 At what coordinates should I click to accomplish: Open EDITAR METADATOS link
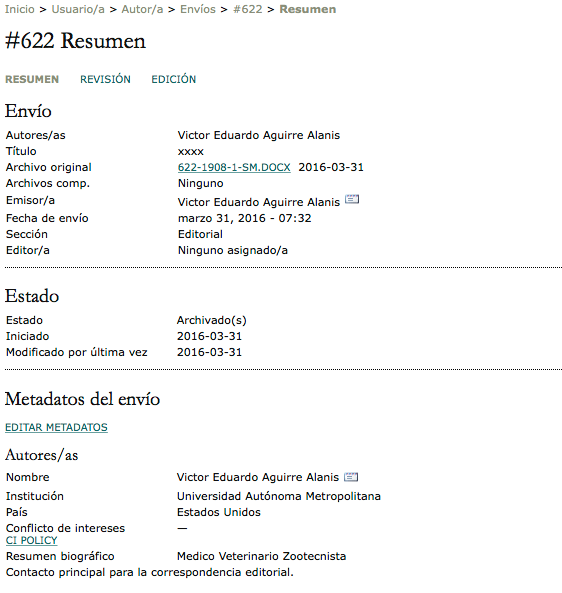point(56,427)
